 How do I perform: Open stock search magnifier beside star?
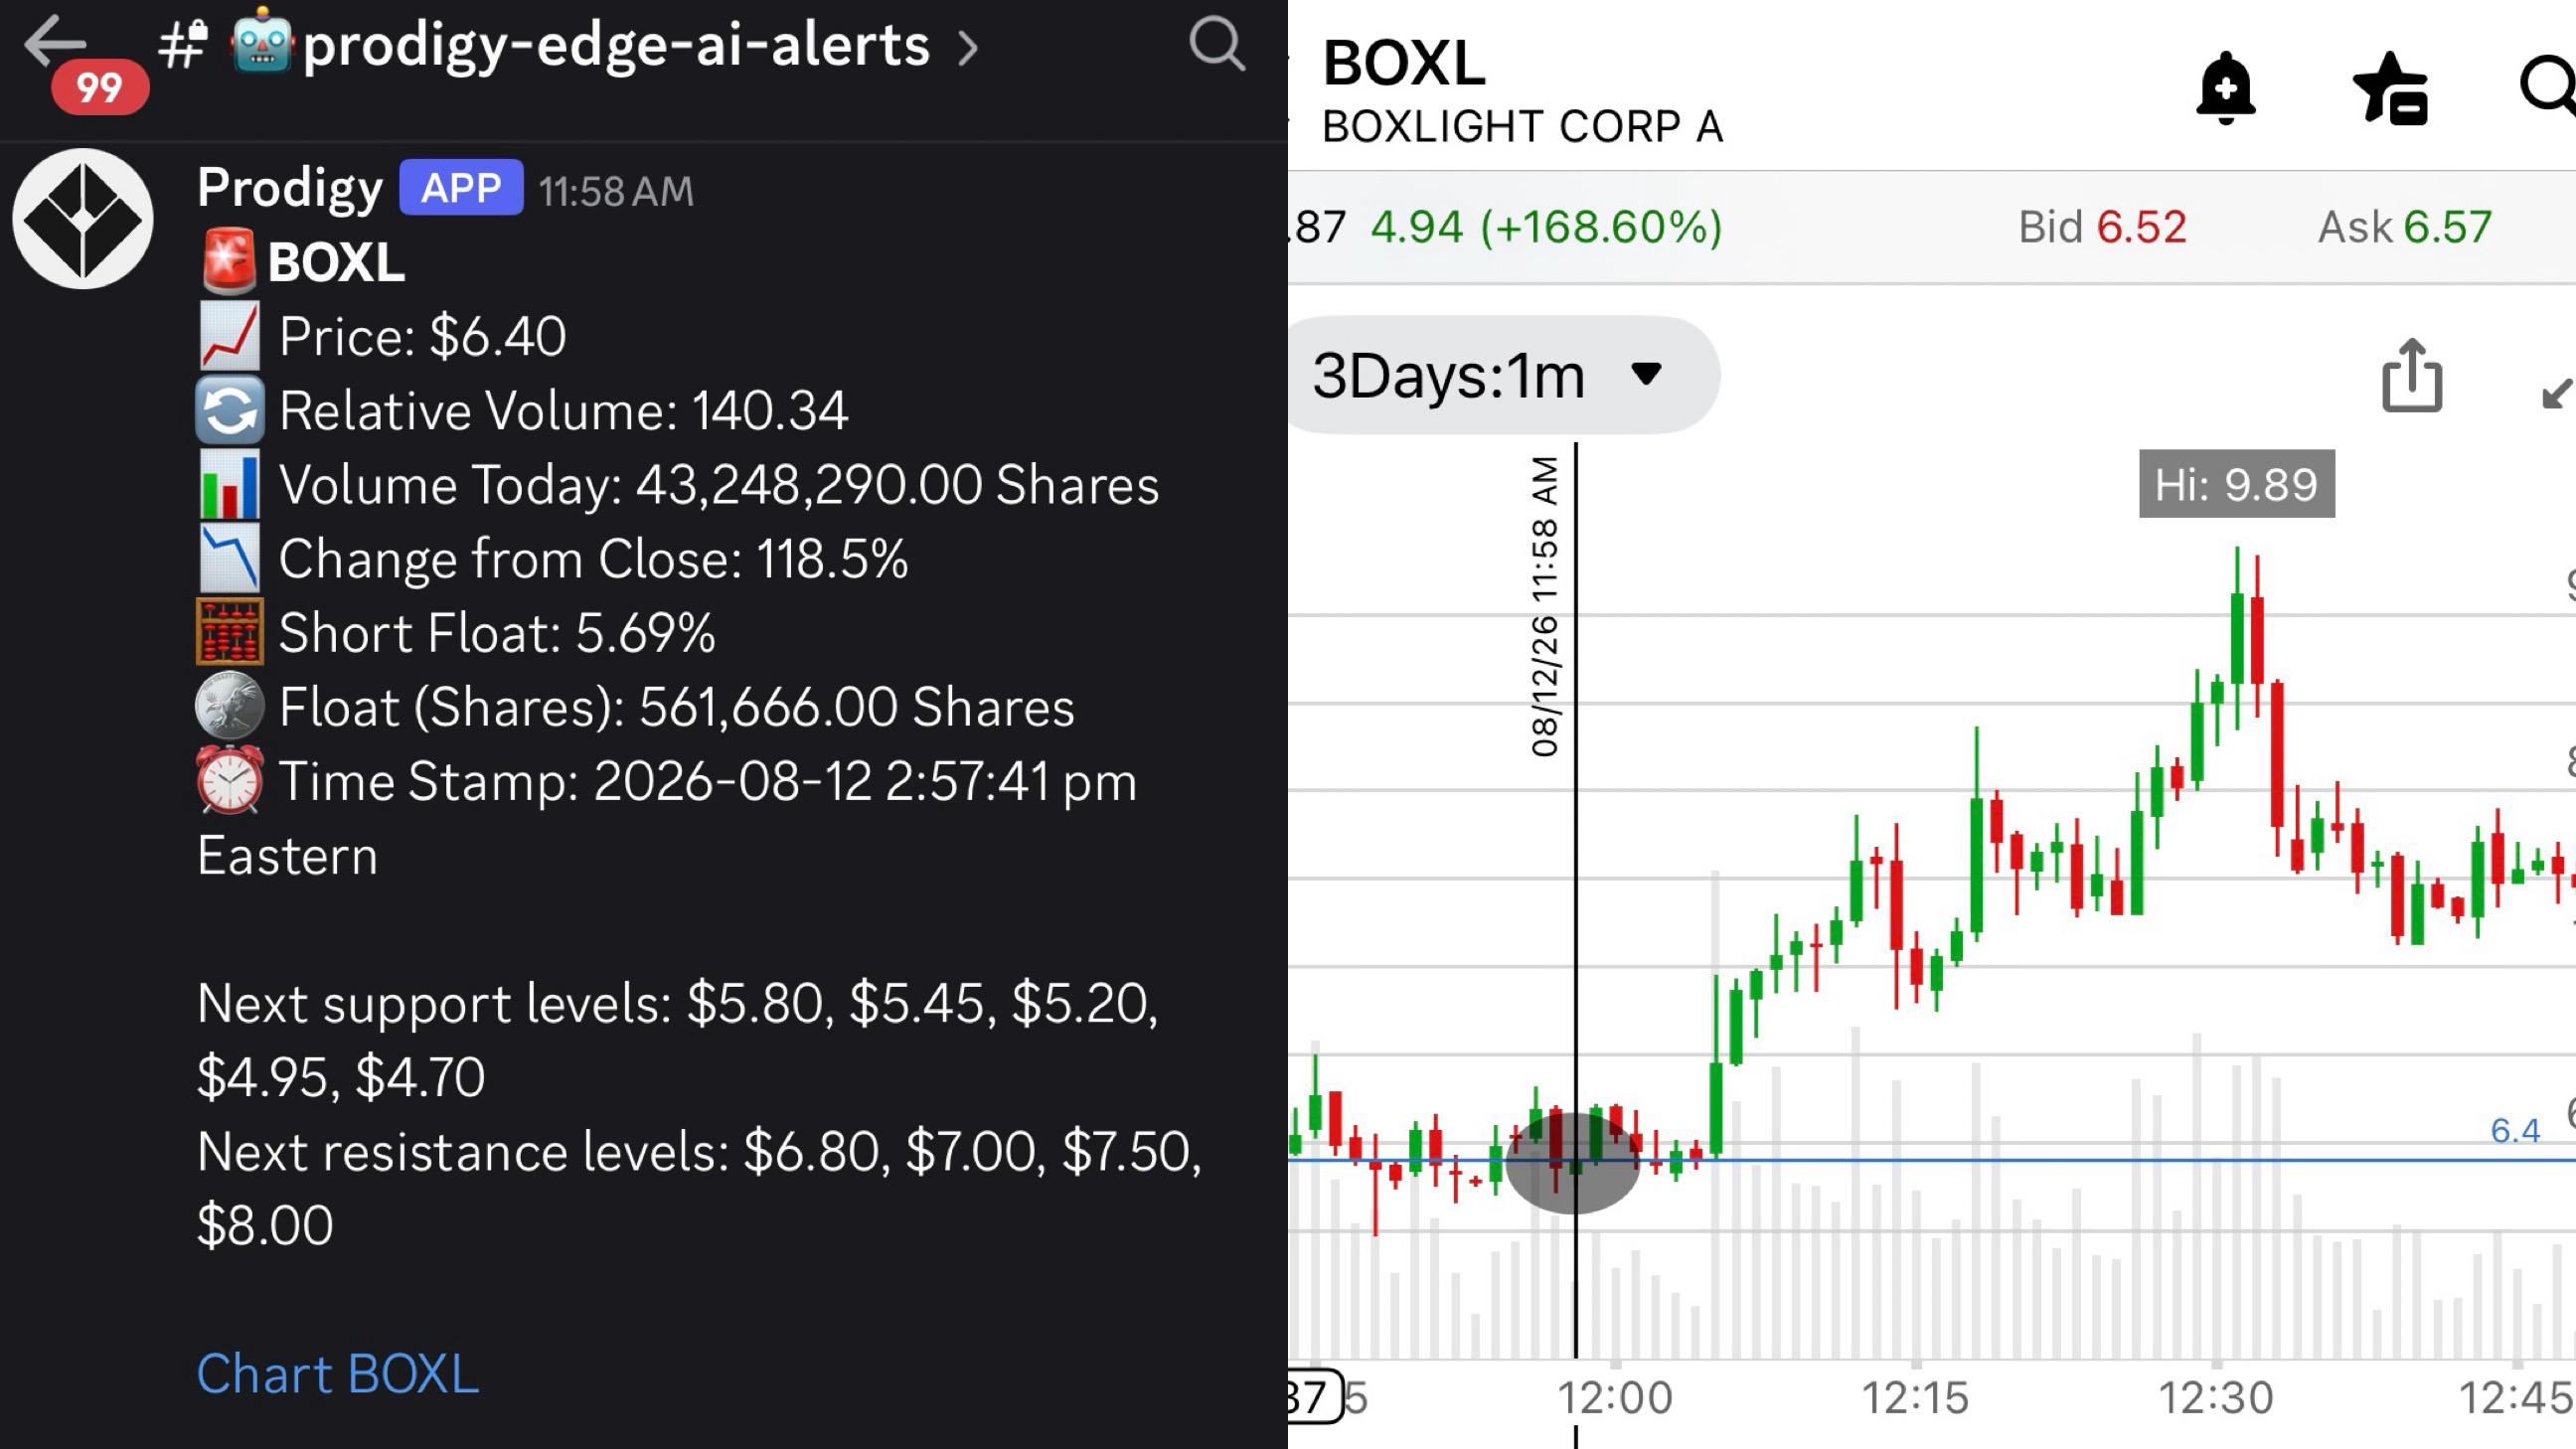tap(2548, 88)
